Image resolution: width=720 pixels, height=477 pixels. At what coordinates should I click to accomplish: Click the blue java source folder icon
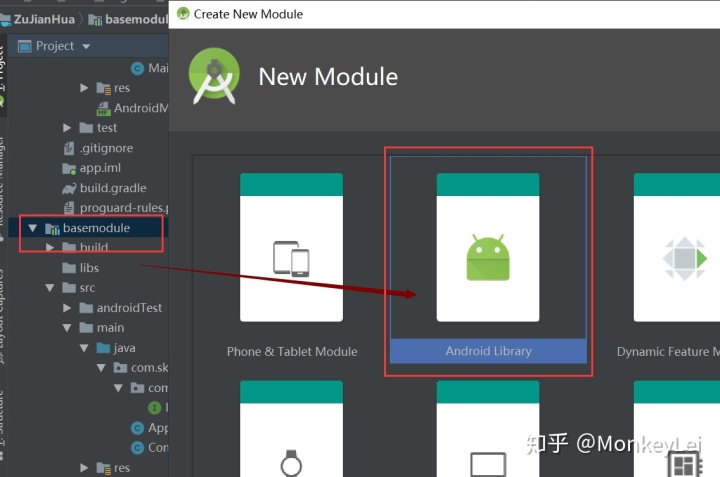tap(103, 348)
